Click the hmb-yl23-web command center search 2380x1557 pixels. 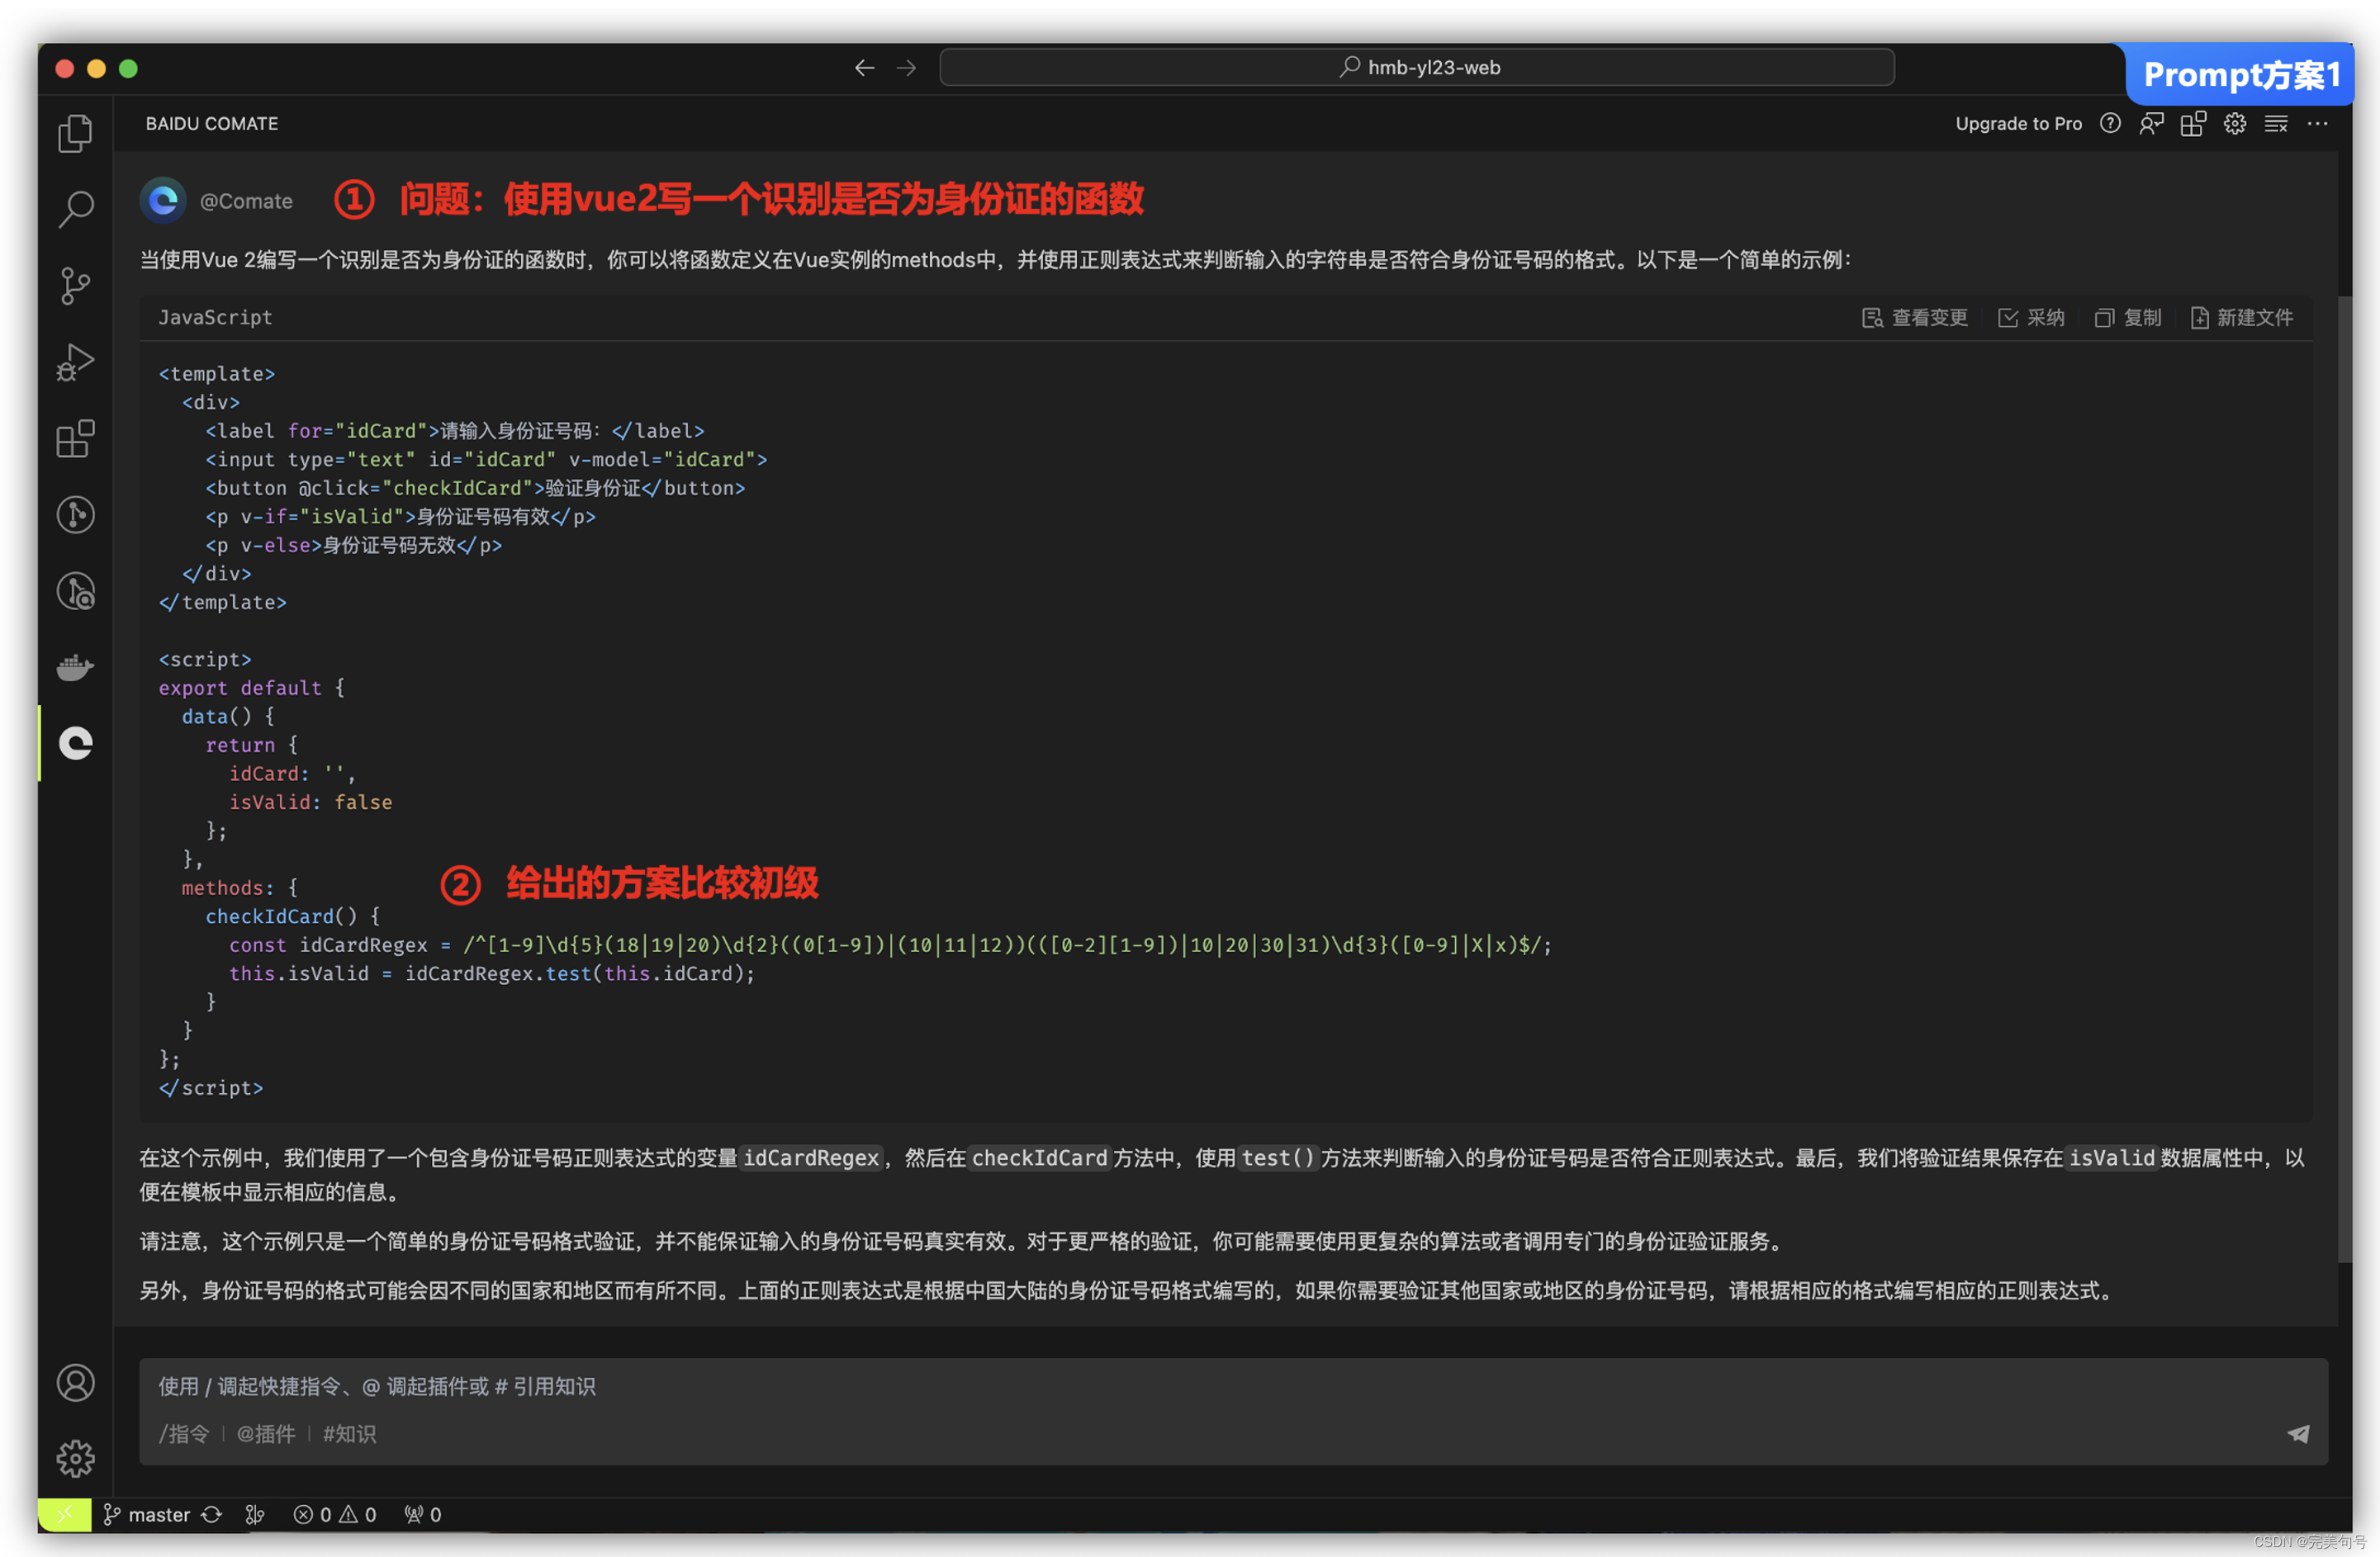(1417, 67)
